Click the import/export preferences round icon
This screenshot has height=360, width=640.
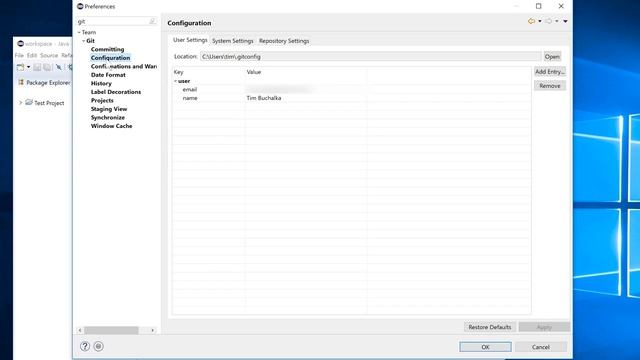pyautogui.click(x=98, y=346)
